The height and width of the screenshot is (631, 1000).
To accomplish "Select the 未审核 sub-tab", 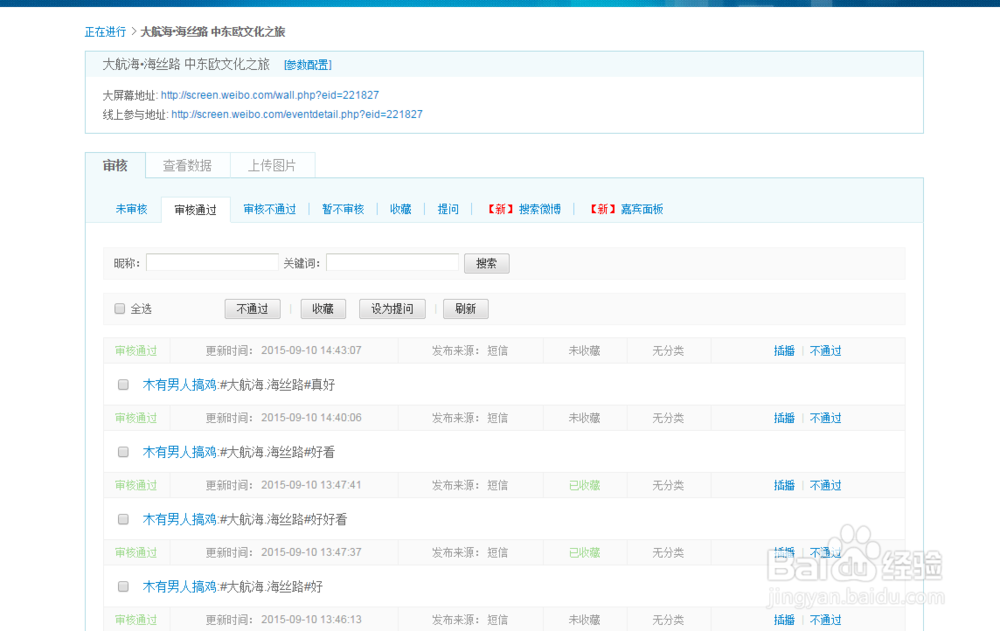I will pos(131,209).
